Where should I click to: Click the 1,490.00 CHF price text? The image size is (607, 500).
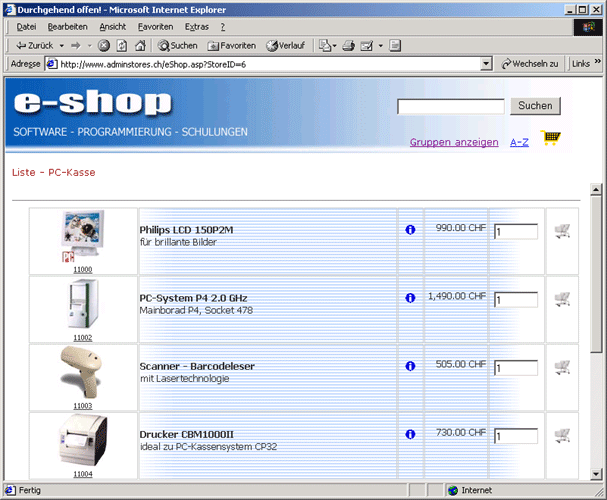click(x=457, y=296)
